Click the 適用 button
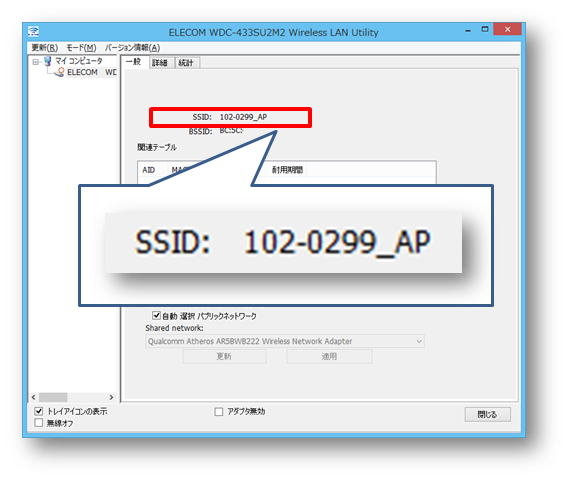 (x=329, y=356)
